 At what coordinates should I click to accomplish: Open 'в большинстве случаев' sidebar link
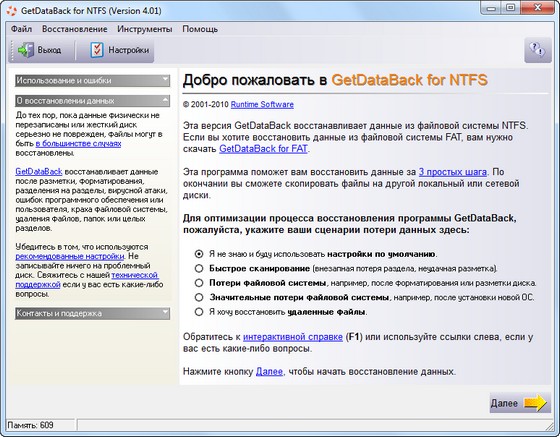coord(78,144)
